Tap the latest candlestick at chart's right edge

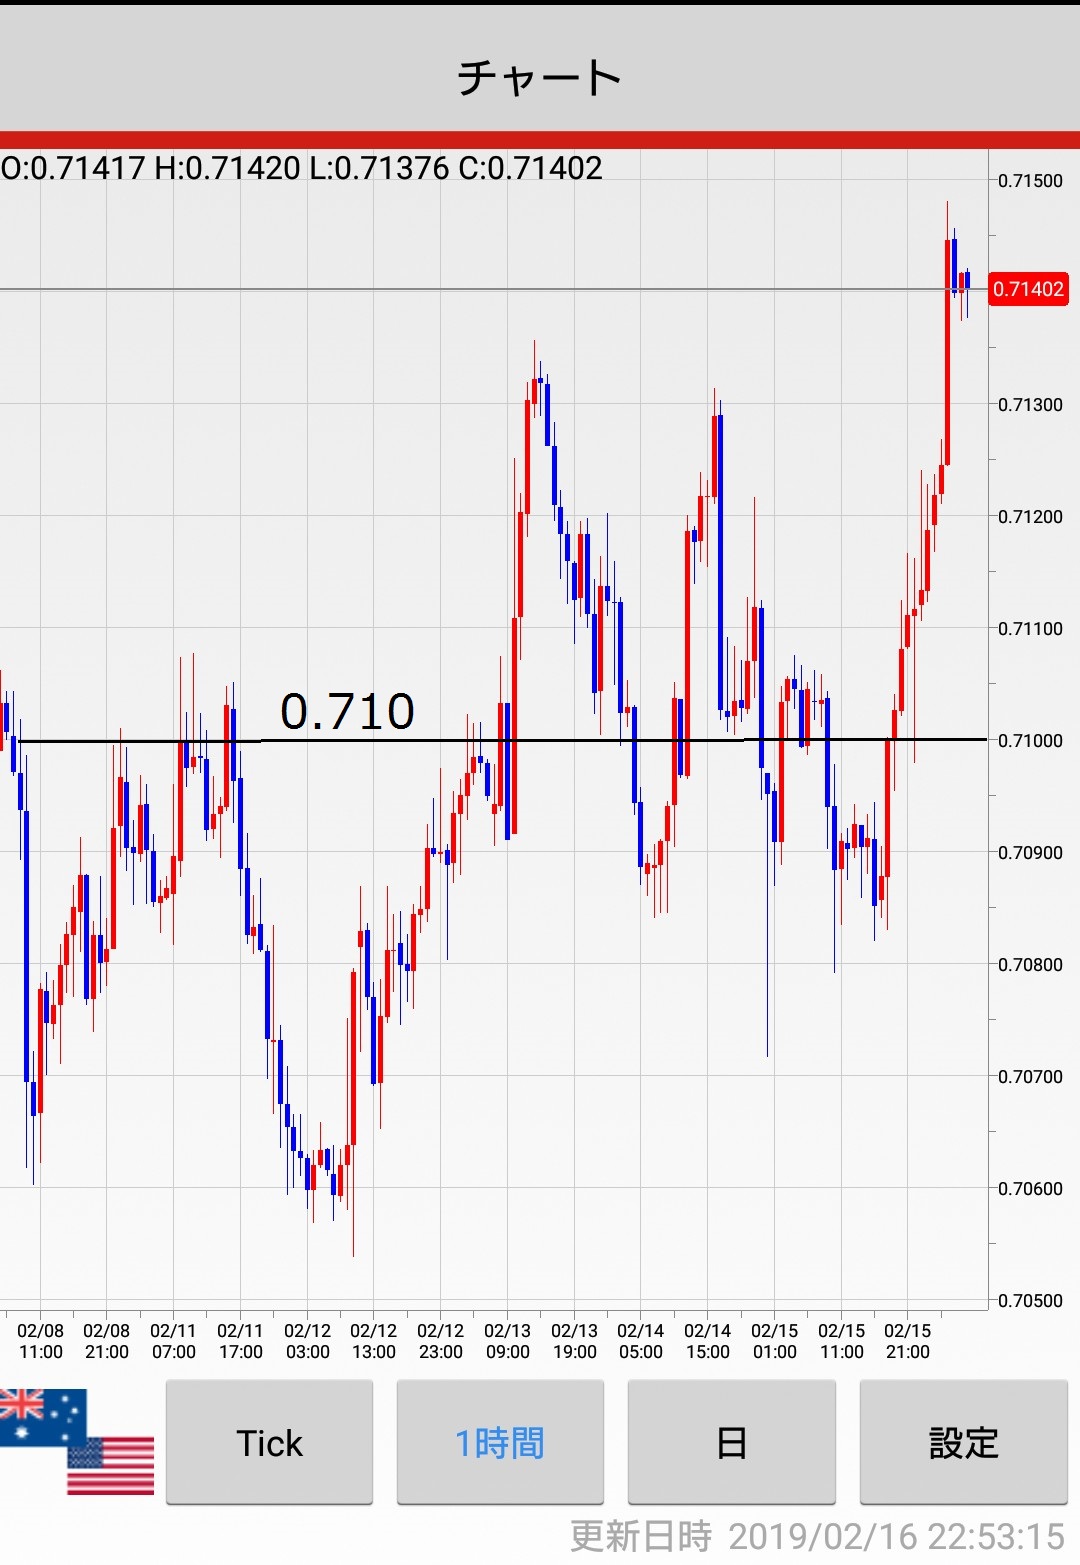pyautogui.click(x=966, y=281)
